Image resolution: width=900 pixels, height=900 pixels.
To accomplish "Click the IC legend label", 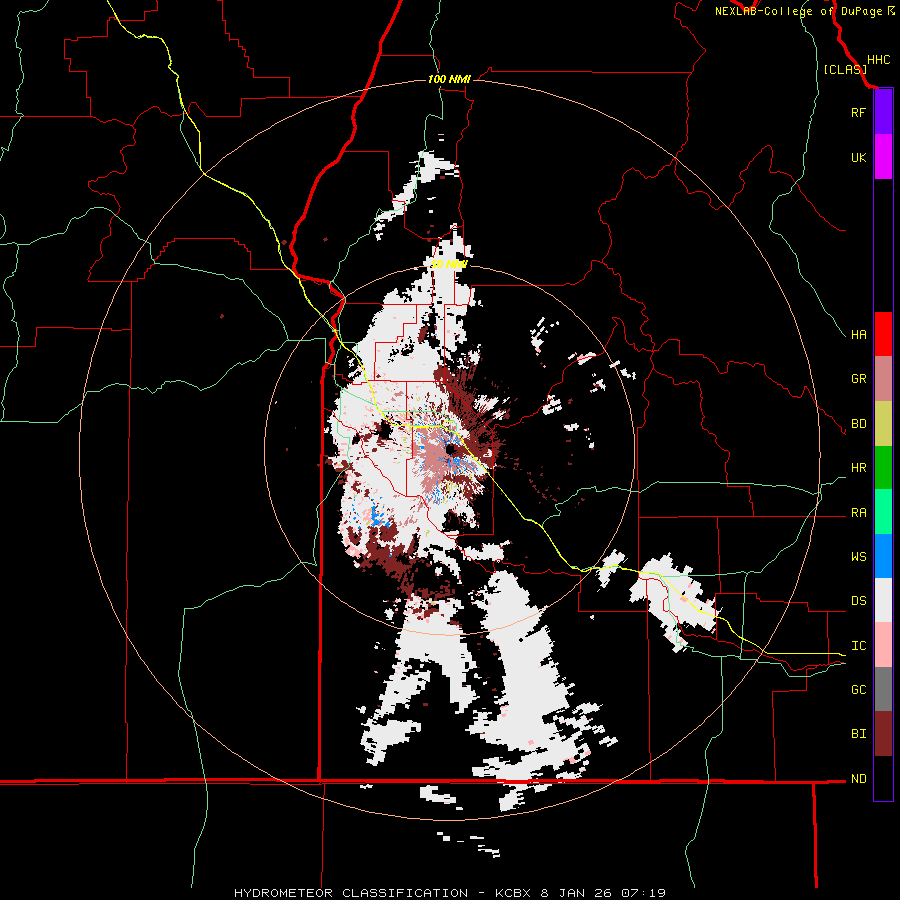I will pos(858,646).
